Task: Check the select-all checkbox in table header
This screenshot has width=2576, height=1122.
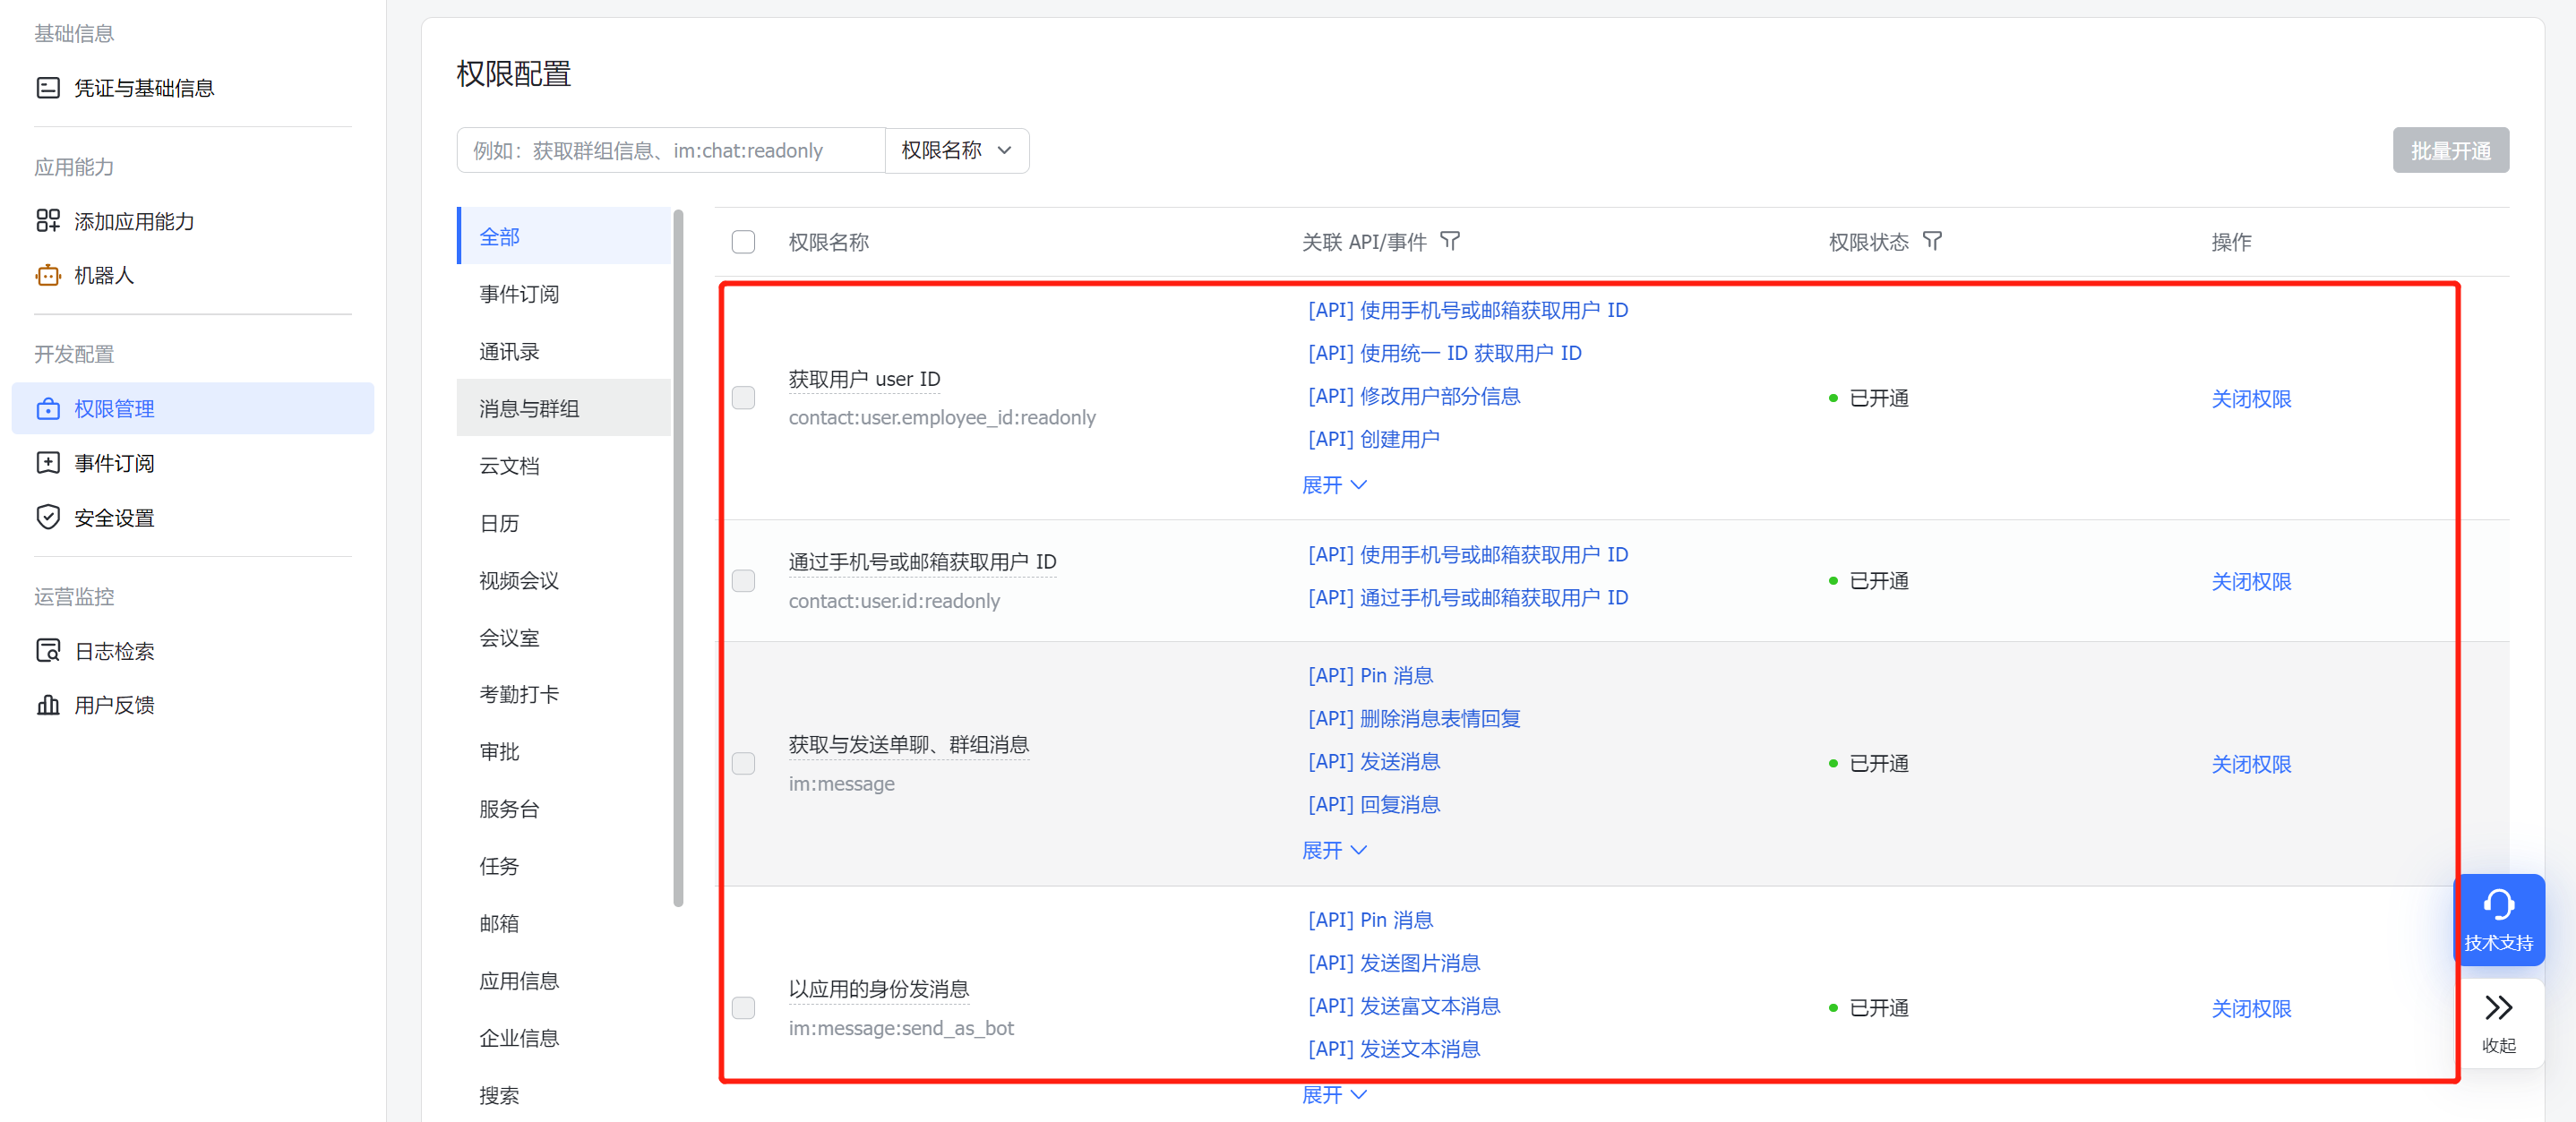Action: pyautogui.click(x=743, y=242)
